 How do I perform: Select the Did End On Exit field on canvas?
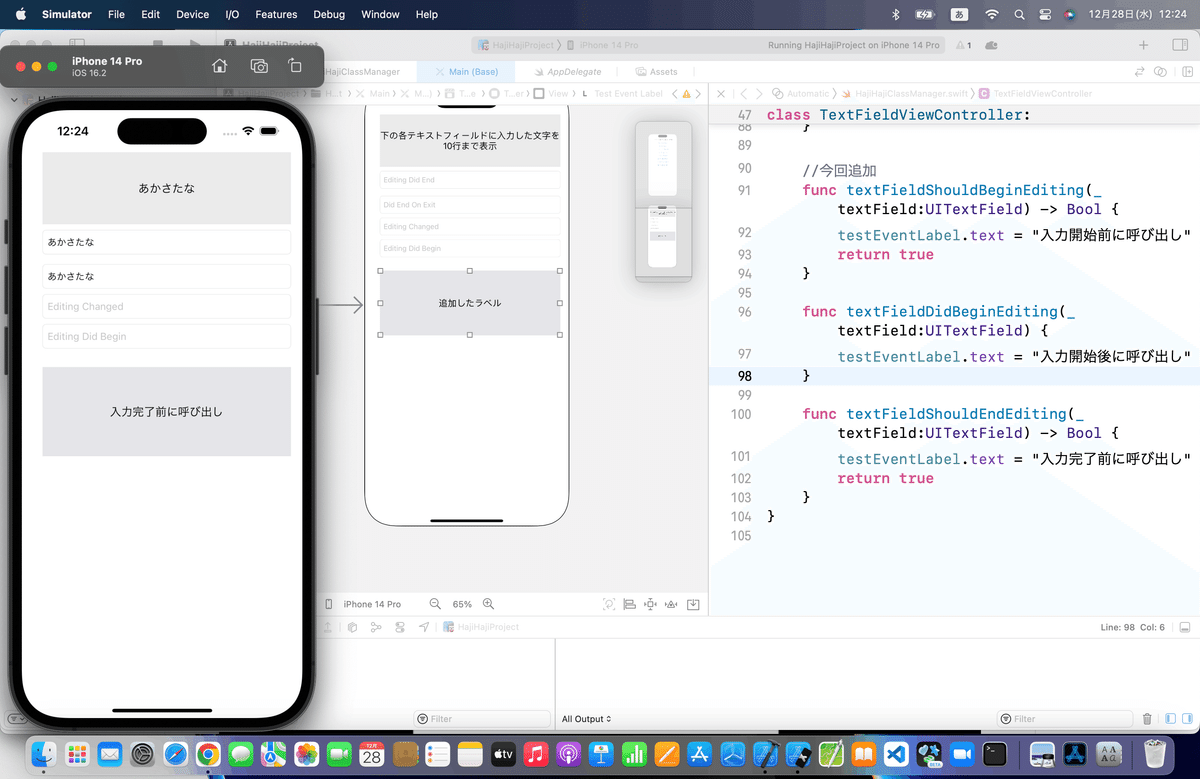(x=470, y=204)
